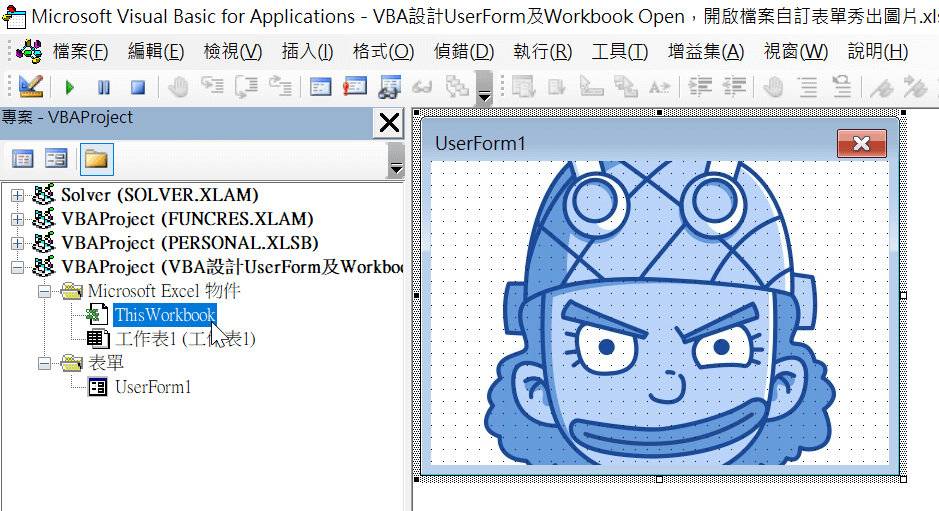Open the Call Stack icon

point(458,87)
